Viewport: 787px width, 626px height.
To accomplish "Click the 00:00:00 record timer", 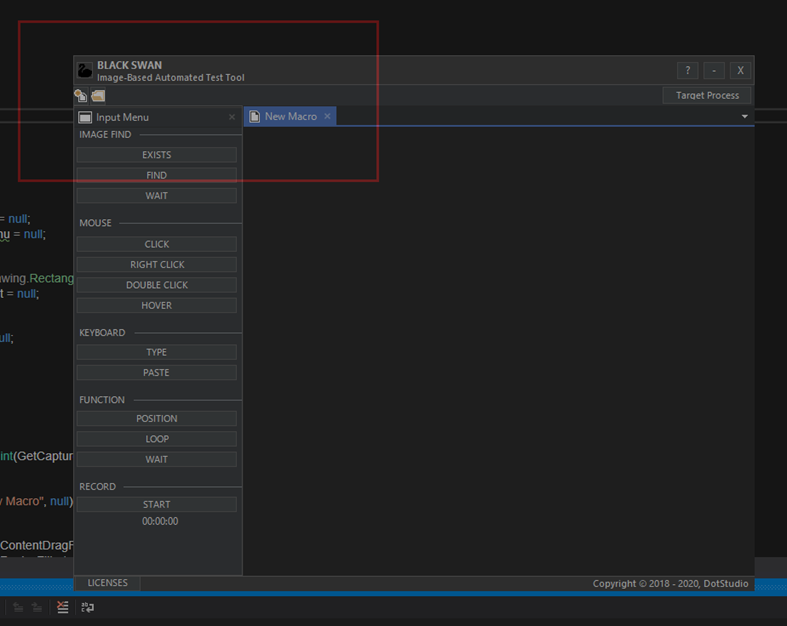I will (x=160, y=521).
